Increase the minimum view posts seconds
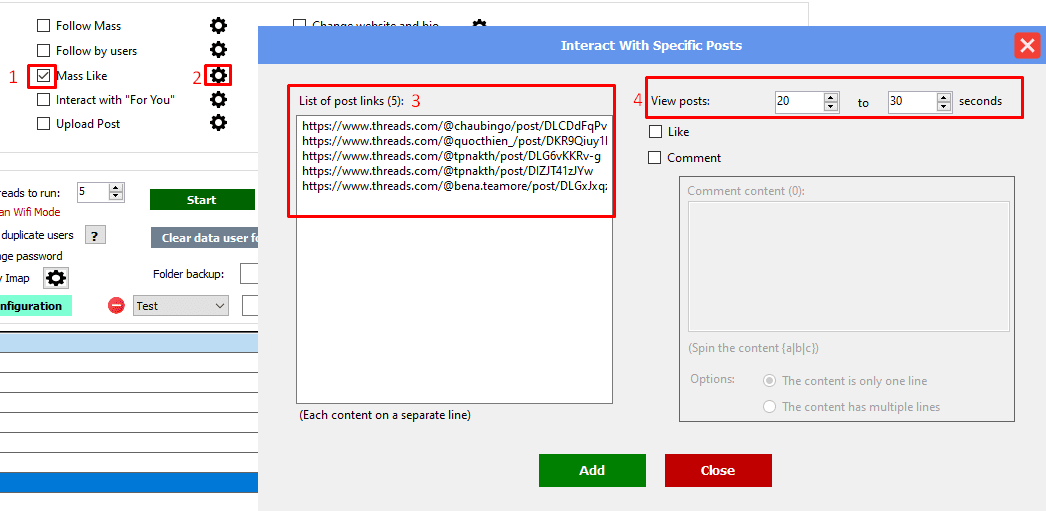This screenshot has height=511, width=1046. click(831, 97)
